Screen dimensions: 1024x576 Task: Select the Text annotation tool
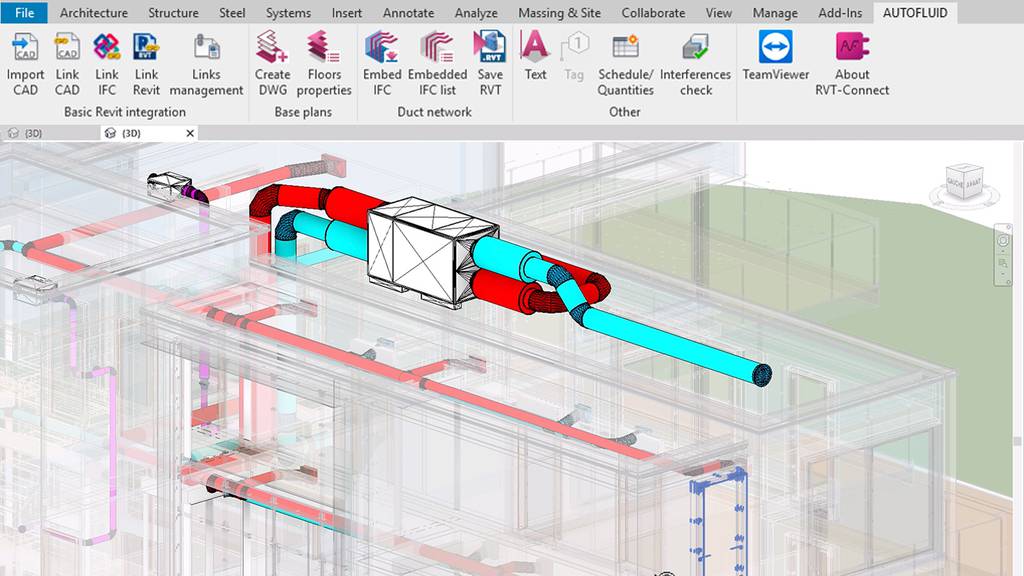coord(535,56)
